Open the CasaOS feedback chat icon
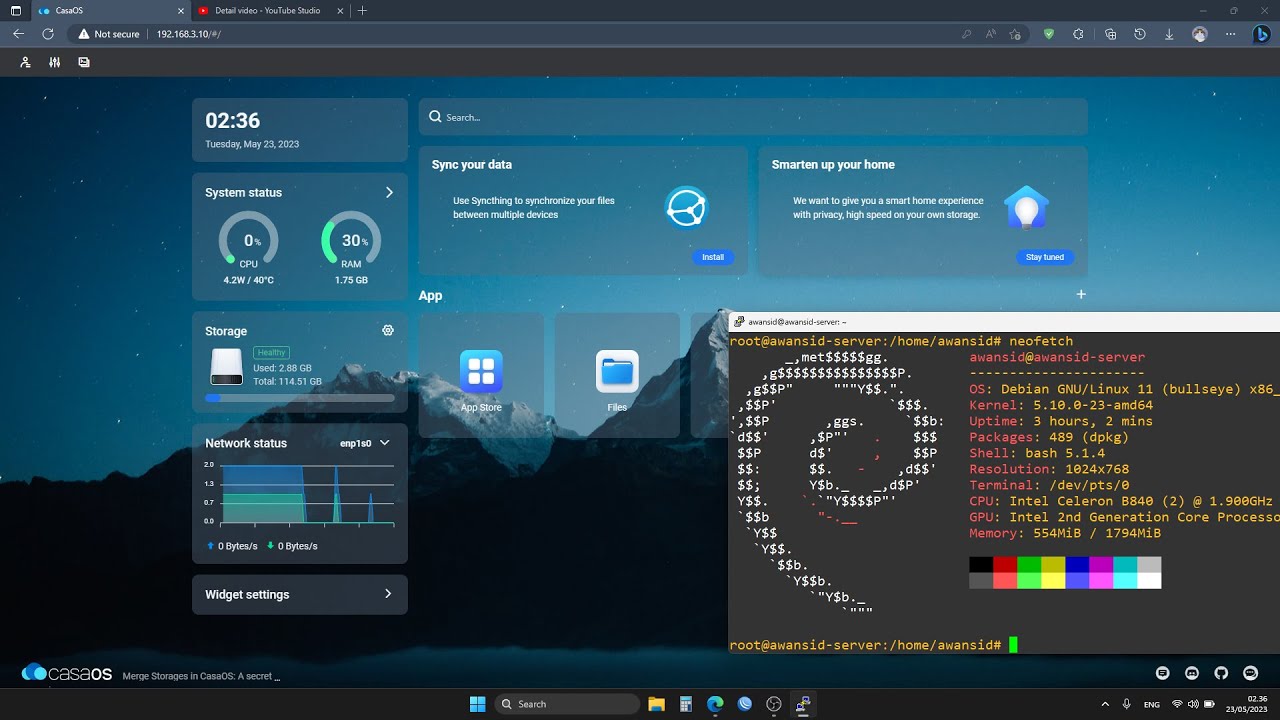Image resolution: width=1280 pixels, height=720 pixels. coord(1162,673)
